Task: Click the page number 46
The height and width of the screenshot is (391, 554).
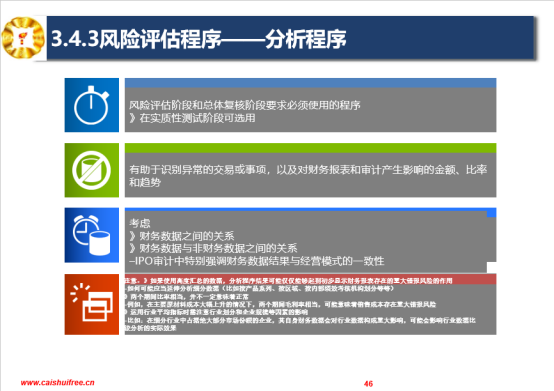Action: coord(368,384)
